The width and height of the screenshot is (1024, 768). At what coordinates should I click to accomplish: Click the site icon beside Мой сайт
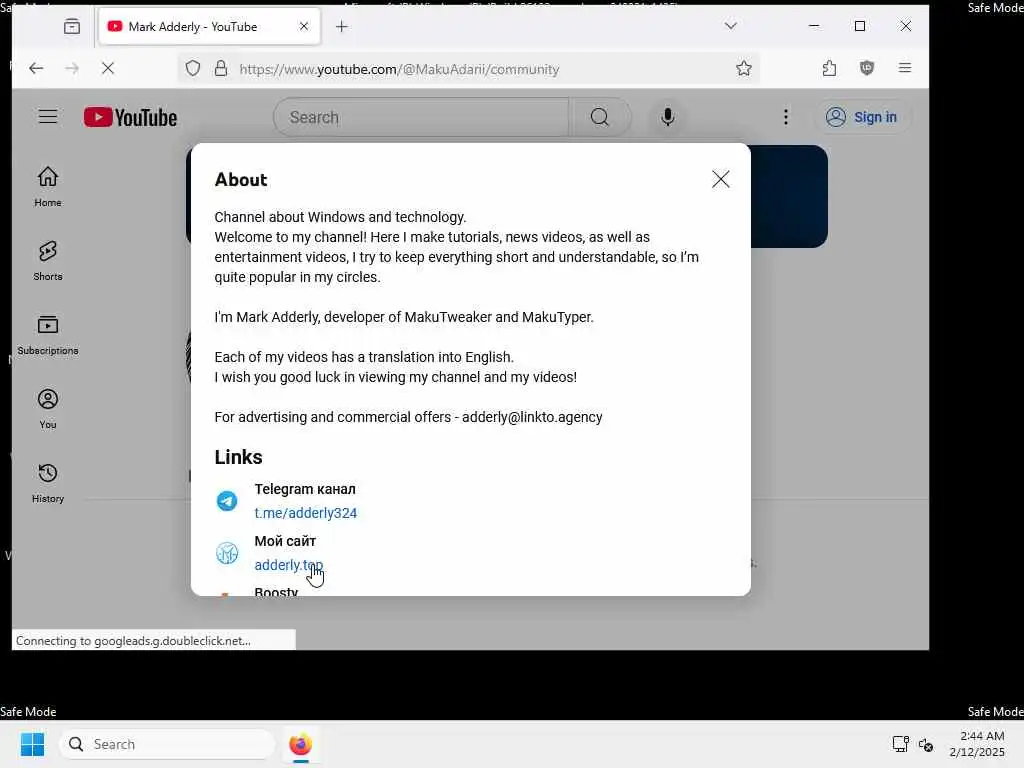(227, 553)
